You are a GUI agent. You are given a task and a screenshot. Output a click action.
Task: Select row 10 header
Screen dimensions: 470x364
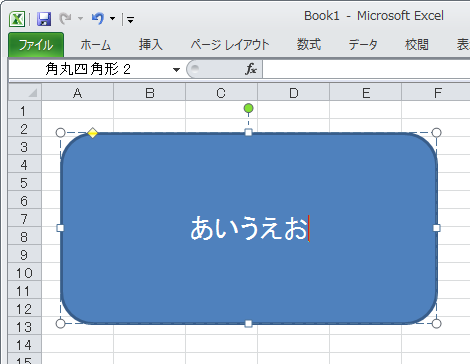25,272
